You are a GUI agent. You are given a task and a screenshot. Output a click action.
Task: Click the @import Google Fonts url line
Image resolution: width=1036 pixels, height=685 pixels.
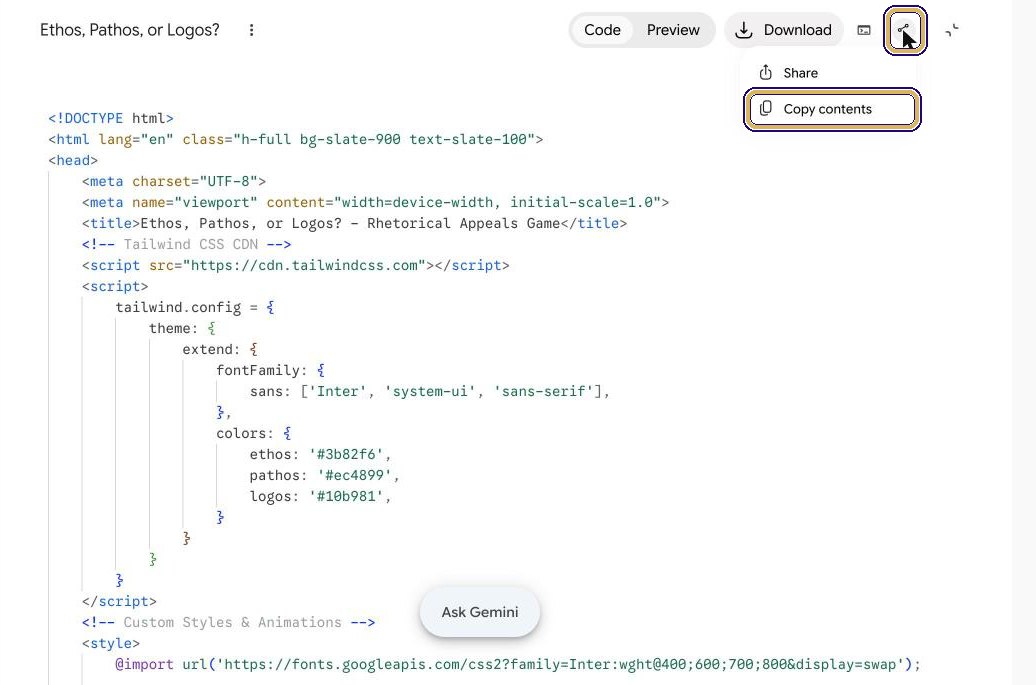click(x=518, y=665)
